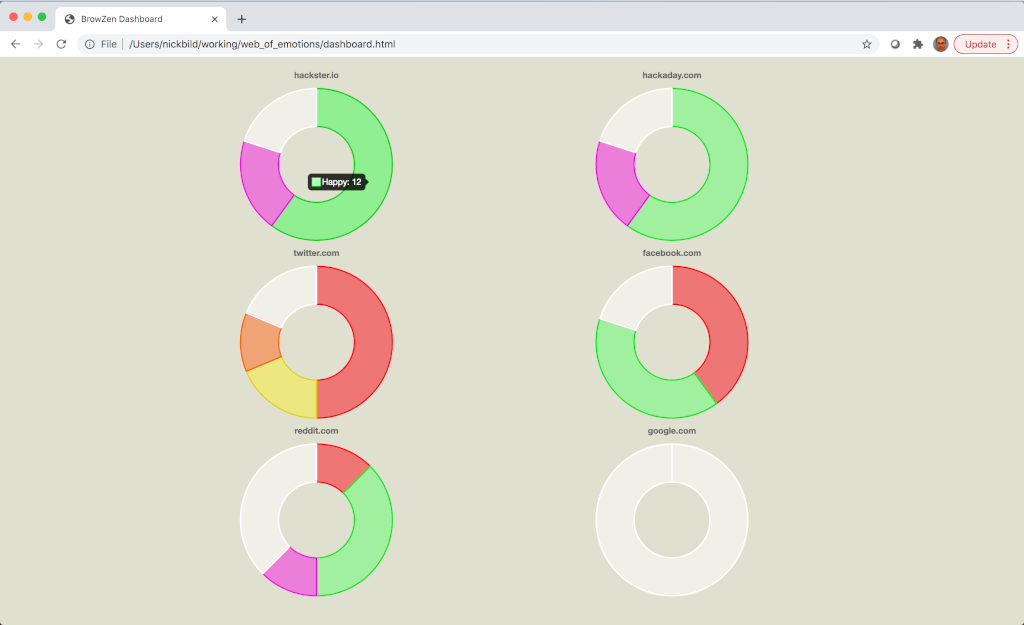Open the site info icon beside File
This screenshot has height=625, width=1024.
[89, 44]
